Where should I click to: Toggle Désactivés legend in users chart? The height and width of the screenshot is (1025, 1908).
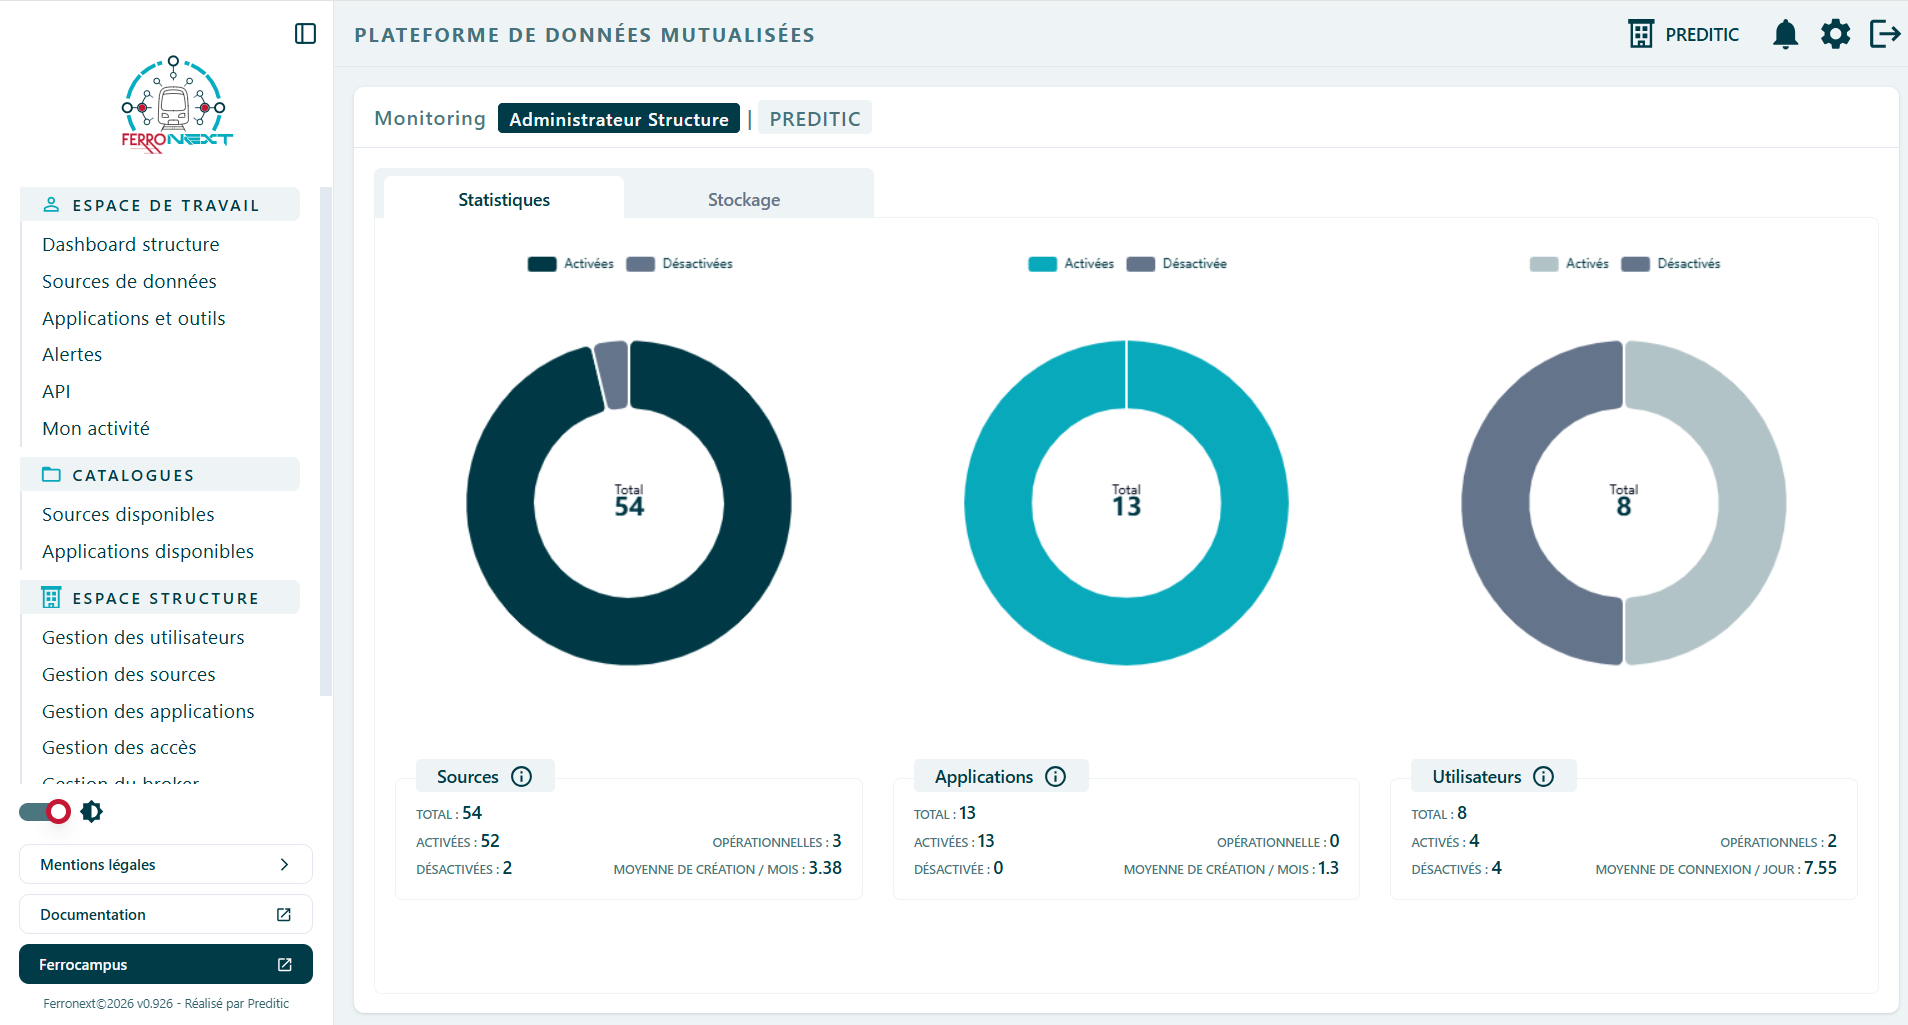pyautogui.click(x=1670, y=264)
